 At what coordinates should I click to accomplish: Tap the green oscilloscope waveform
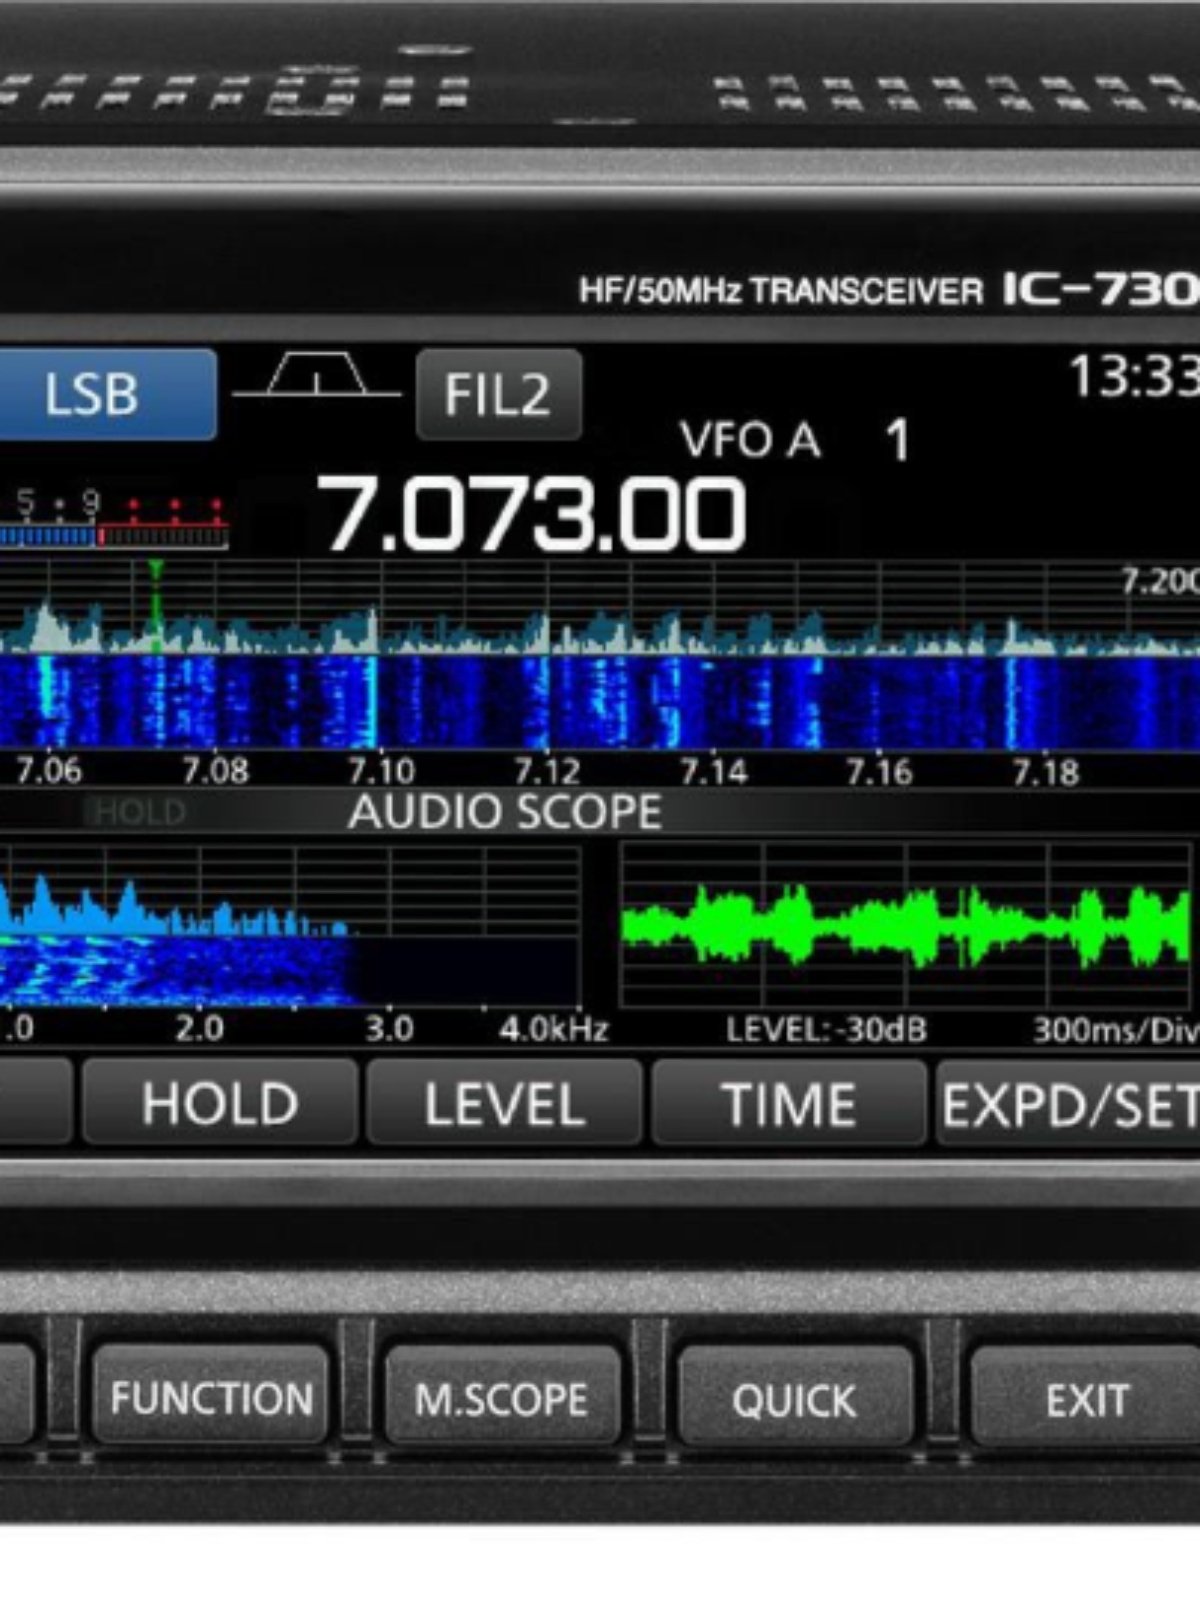tap(908, 925)
